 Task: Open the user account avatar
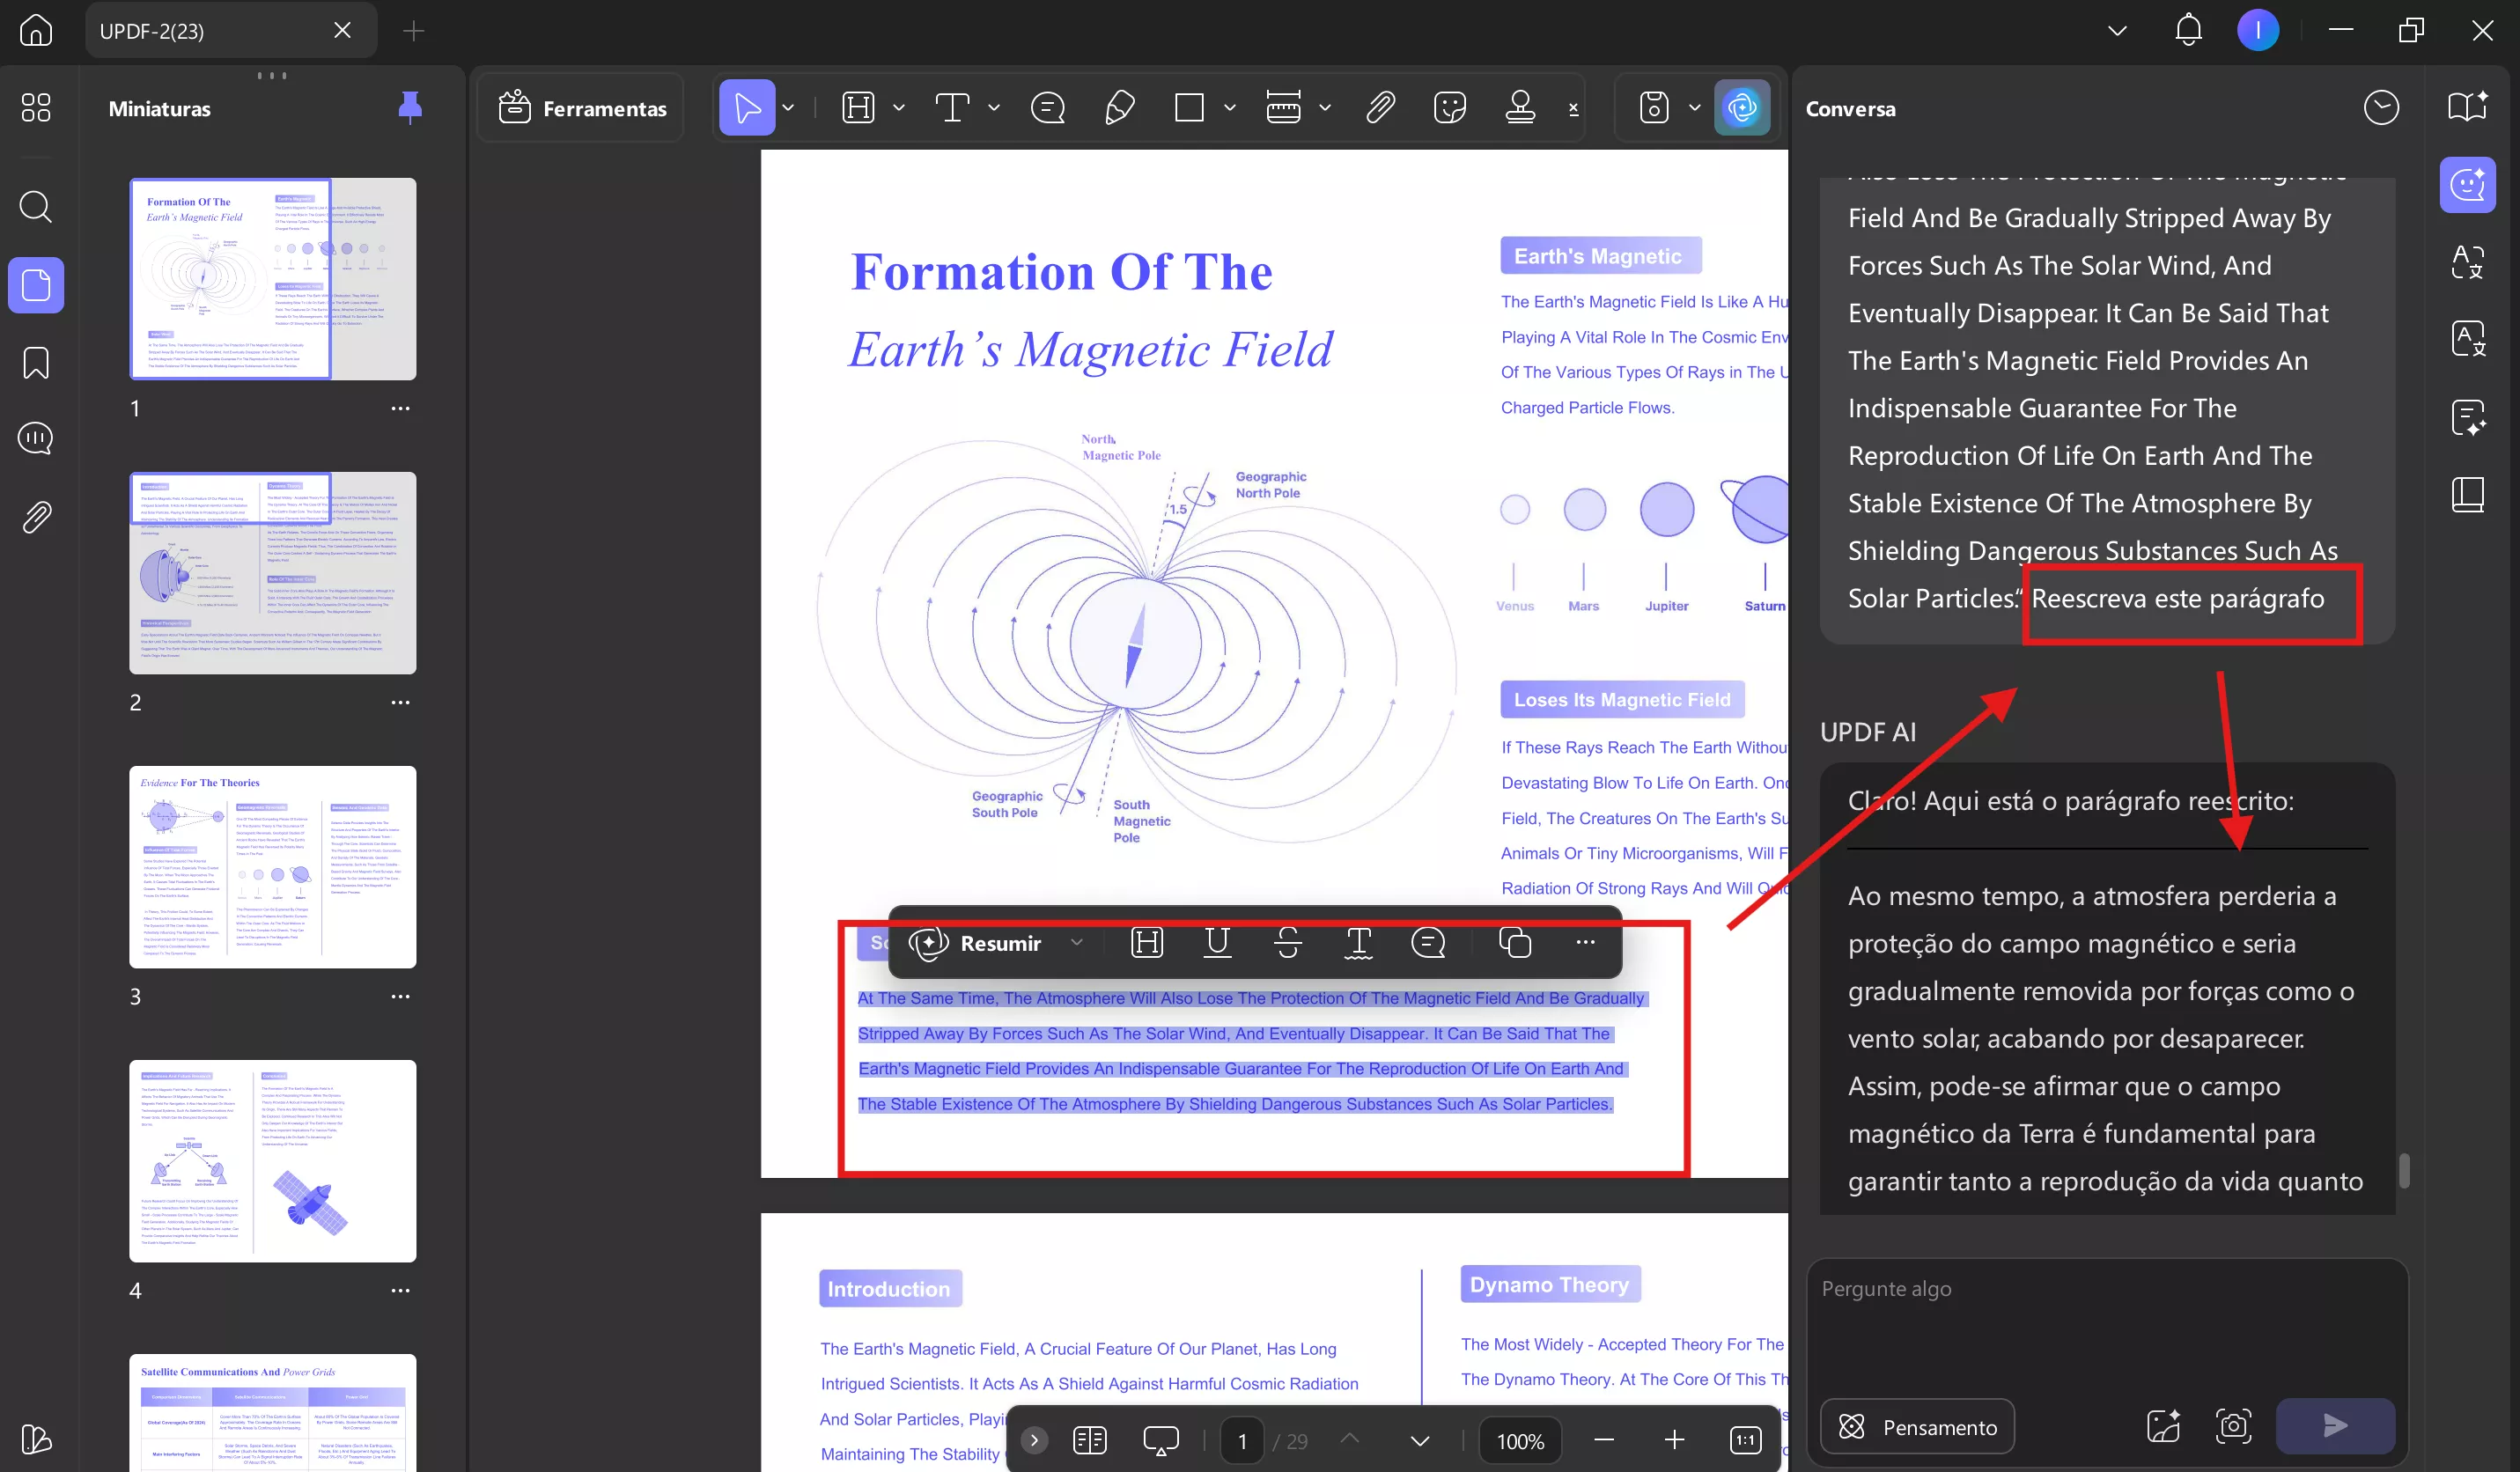click(x=2258, y=30)
